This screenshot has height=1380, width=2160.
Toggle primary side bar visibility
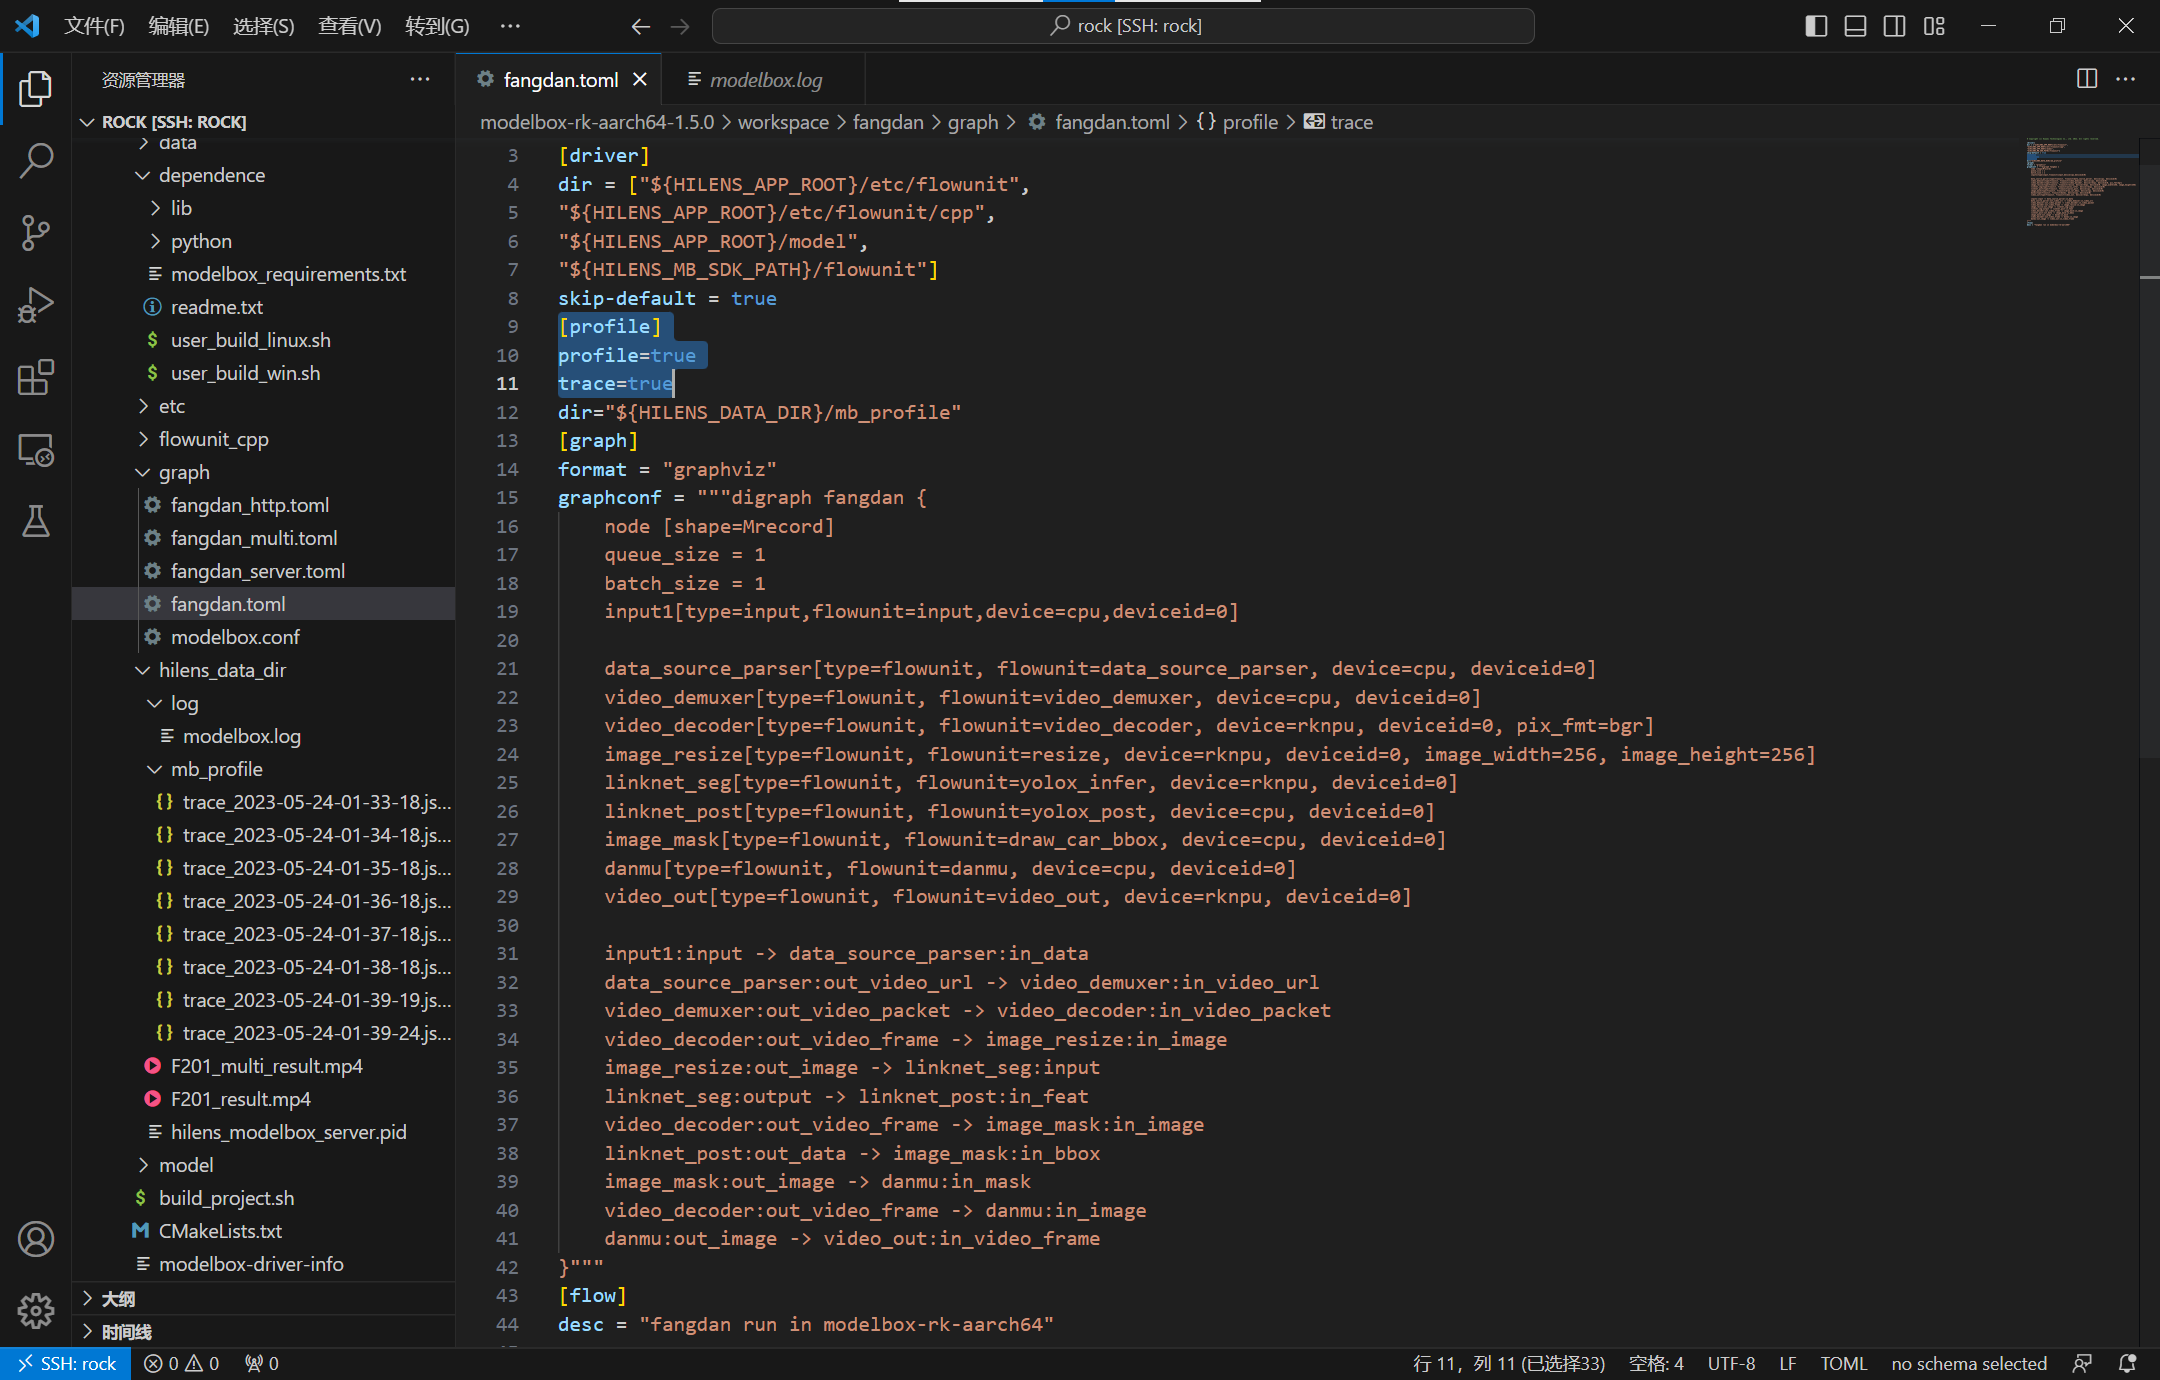(x=1816, y=26)
